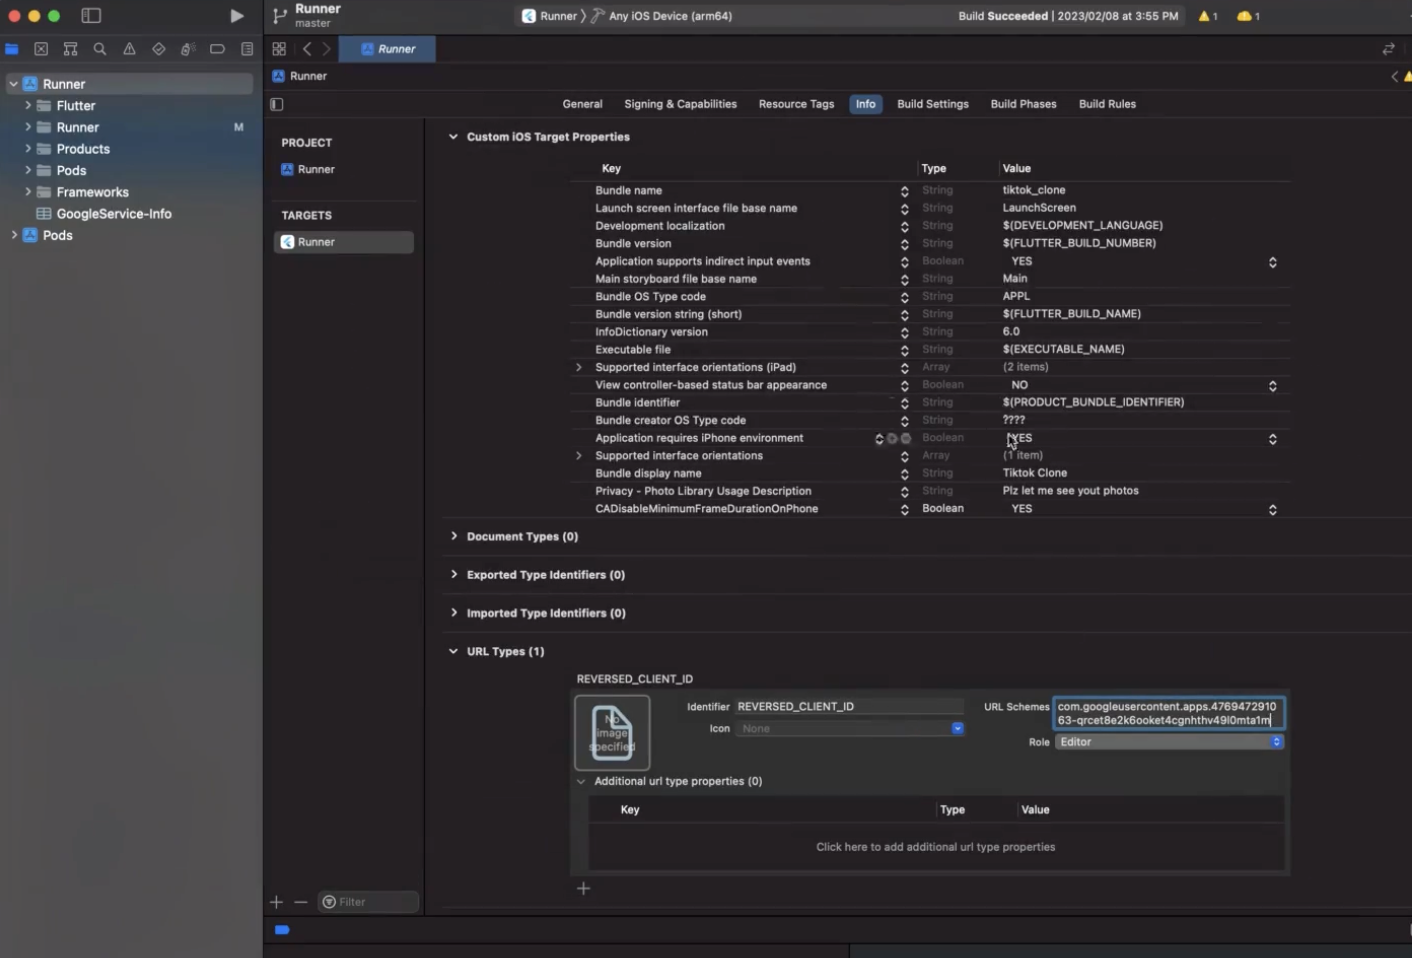The height and width of the screenshot is (958, 1412).
Task: Switch to Build Phases tab
Action: pos(1023,104)
